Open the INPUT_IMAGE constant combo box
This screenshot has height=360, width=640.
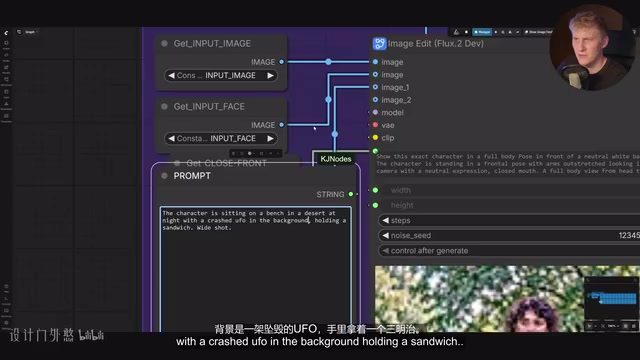tap(221, 76)
